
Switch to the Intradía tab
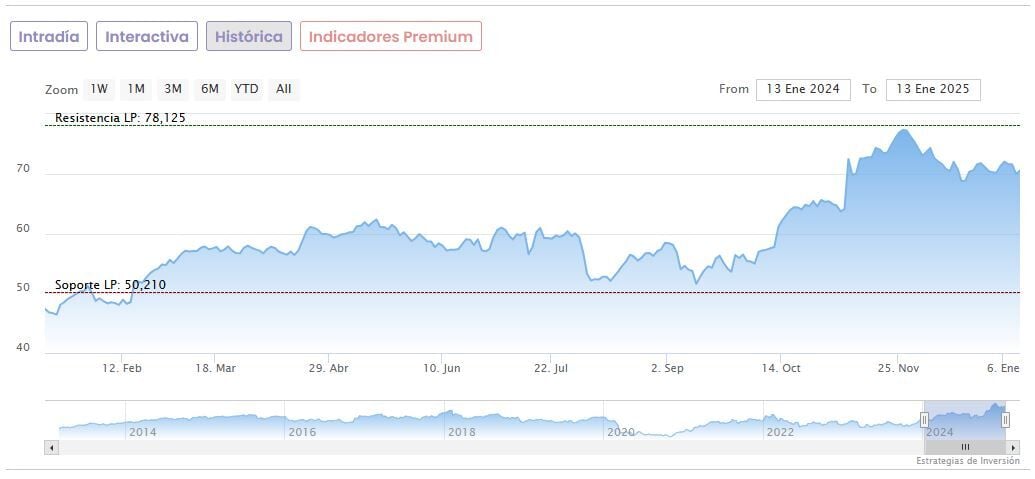(x=49, y=37)
